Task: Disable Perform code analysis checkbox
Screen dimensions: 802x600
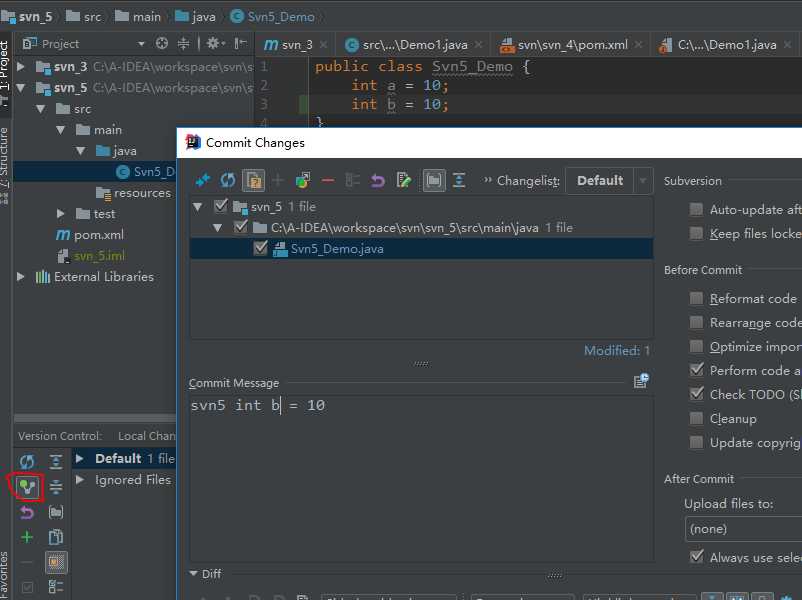Action: coord(696,370)
